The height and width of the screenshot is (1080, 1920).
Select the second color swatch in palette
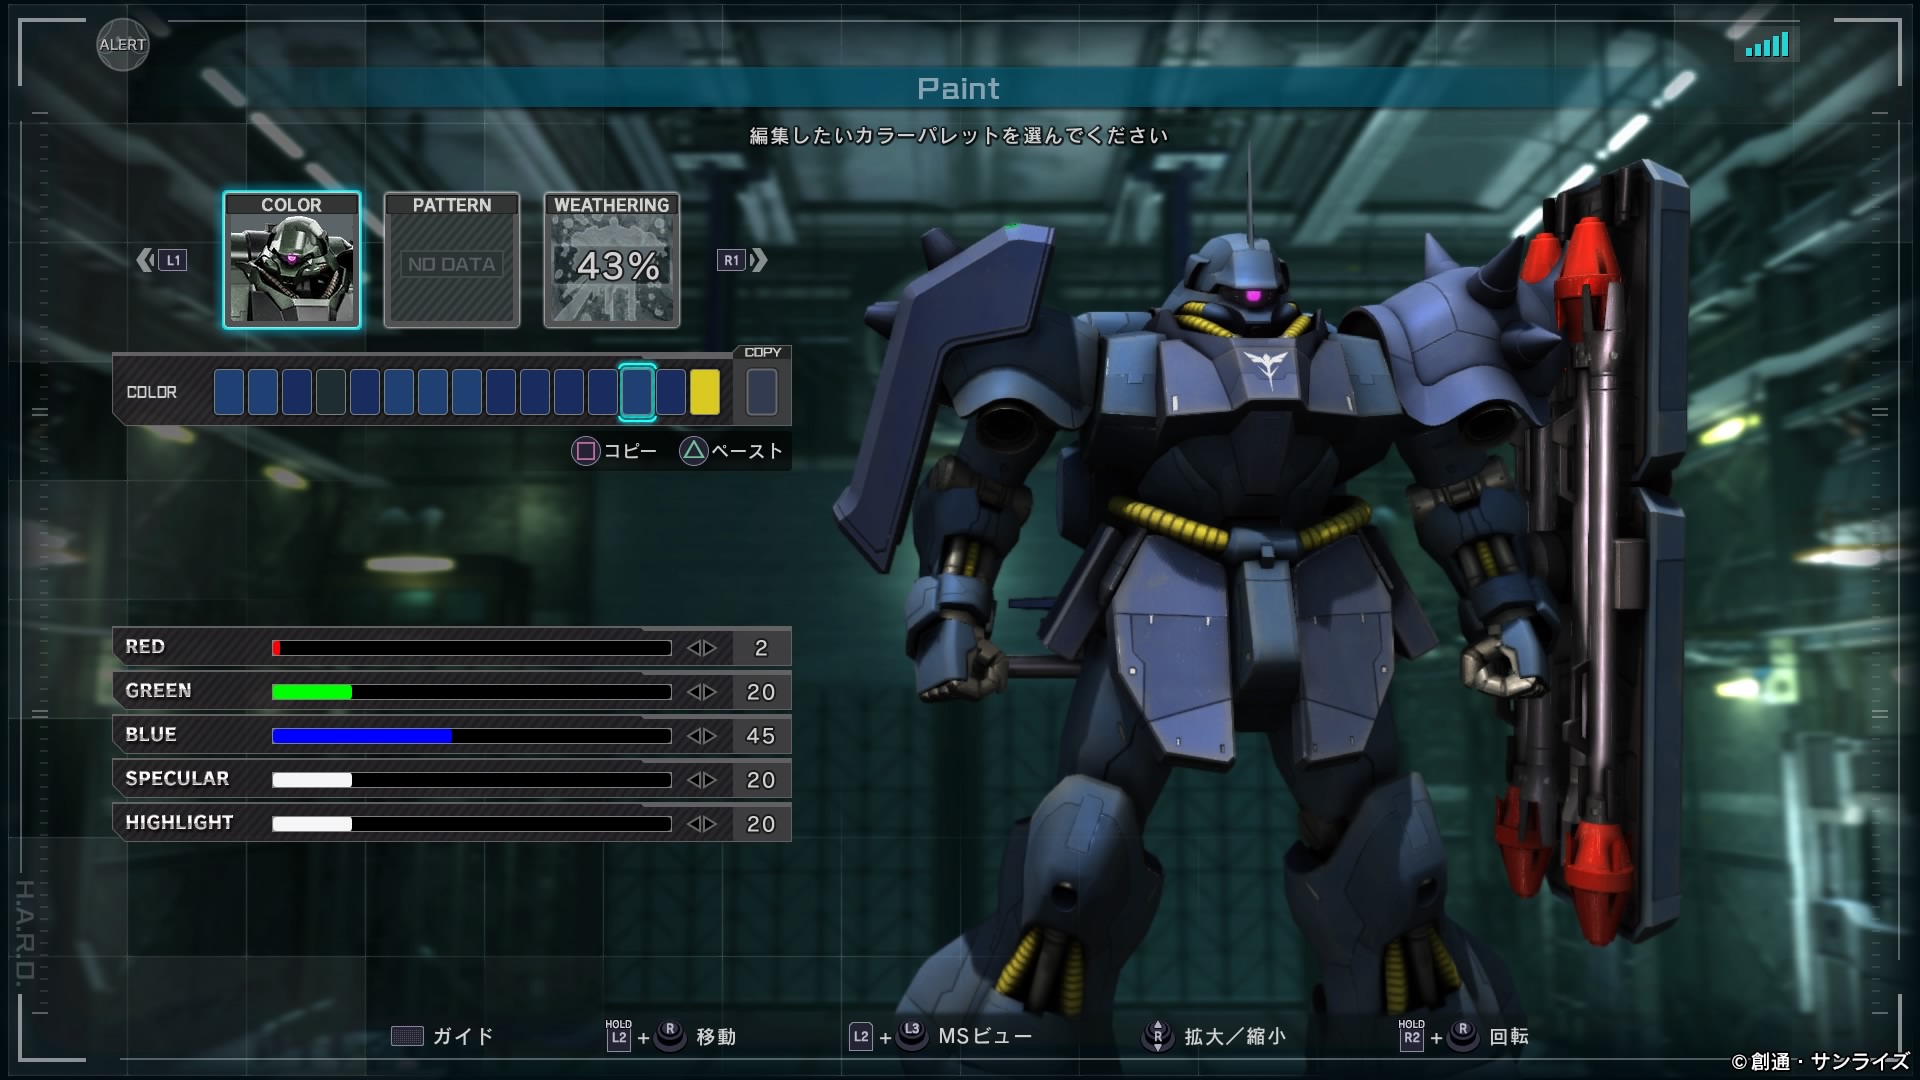263,392
